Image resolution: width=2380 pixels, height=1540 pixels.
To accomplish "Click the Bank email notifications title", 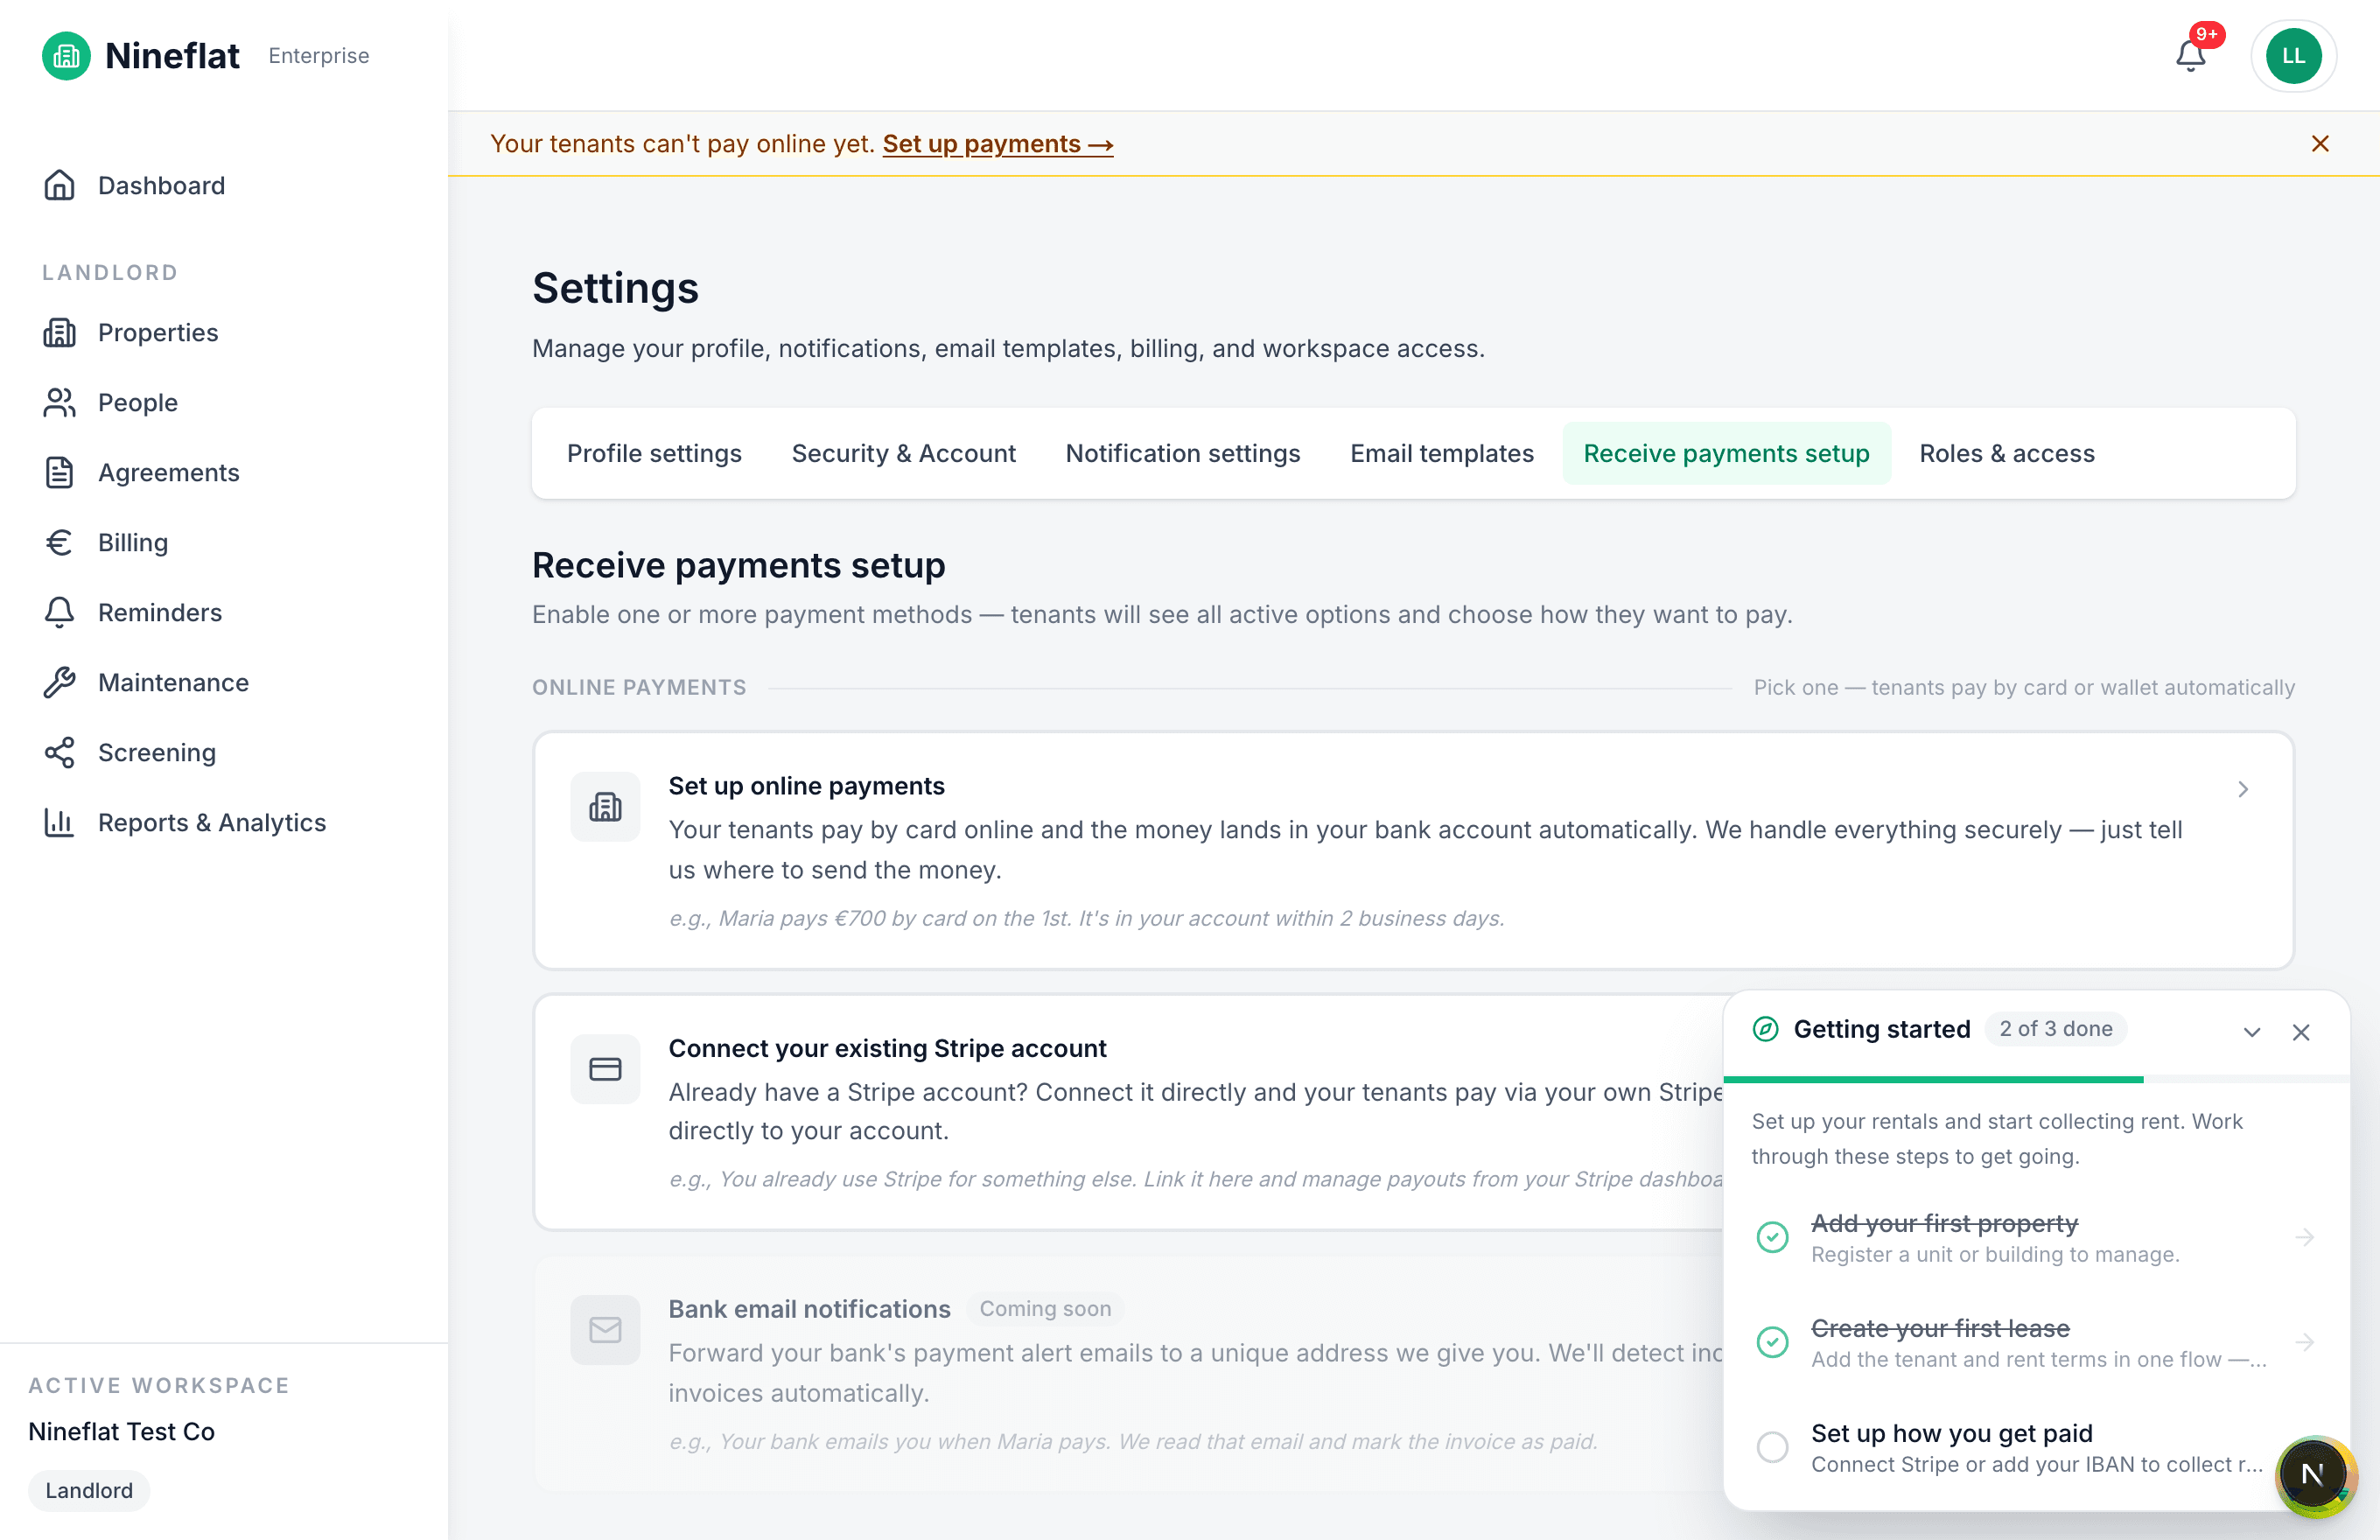I will 809,1309.
